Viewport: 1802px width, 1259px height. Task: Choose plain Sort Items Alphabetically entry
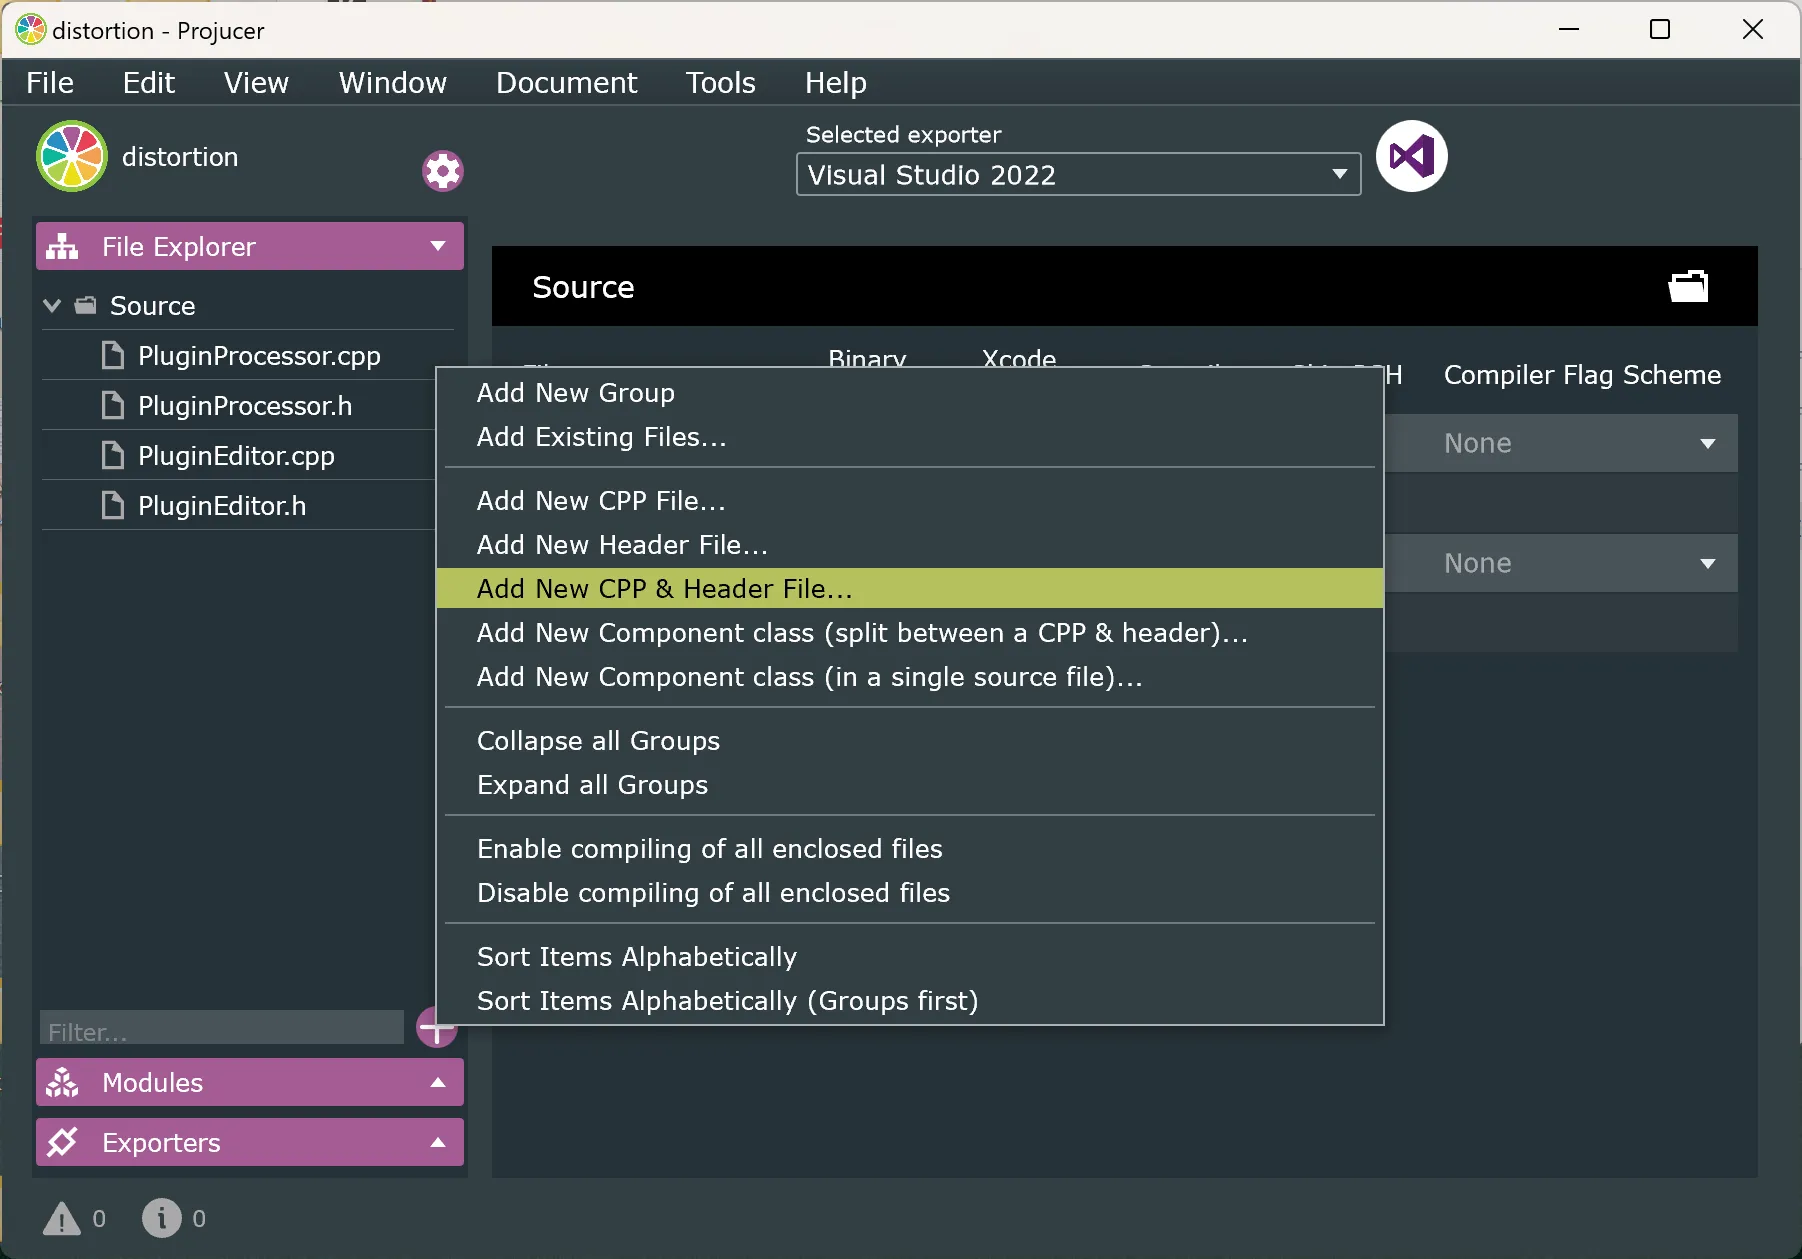click(910, 957)
